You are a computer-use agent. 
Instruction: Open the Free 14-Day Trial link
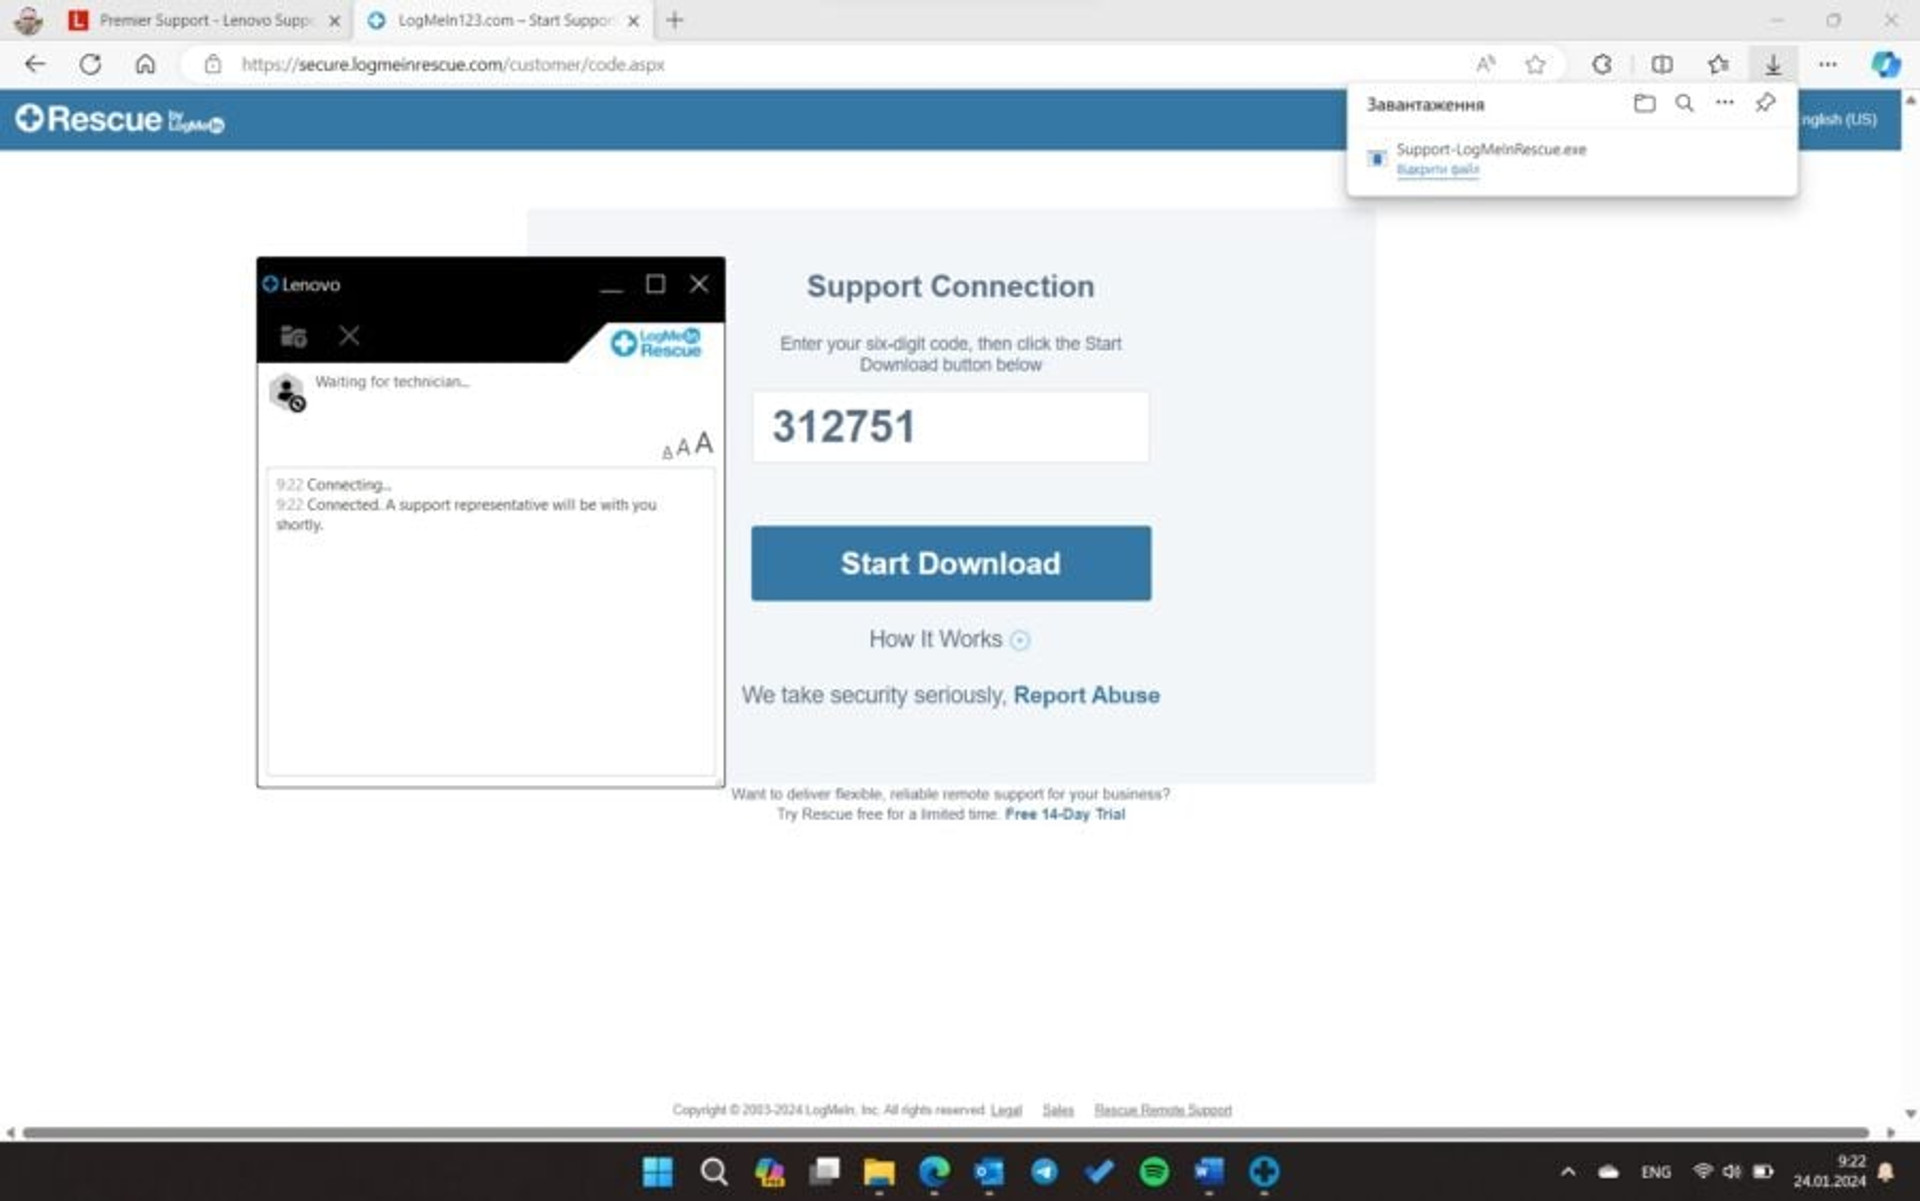pyautogui.click(x=1065, y=815)
